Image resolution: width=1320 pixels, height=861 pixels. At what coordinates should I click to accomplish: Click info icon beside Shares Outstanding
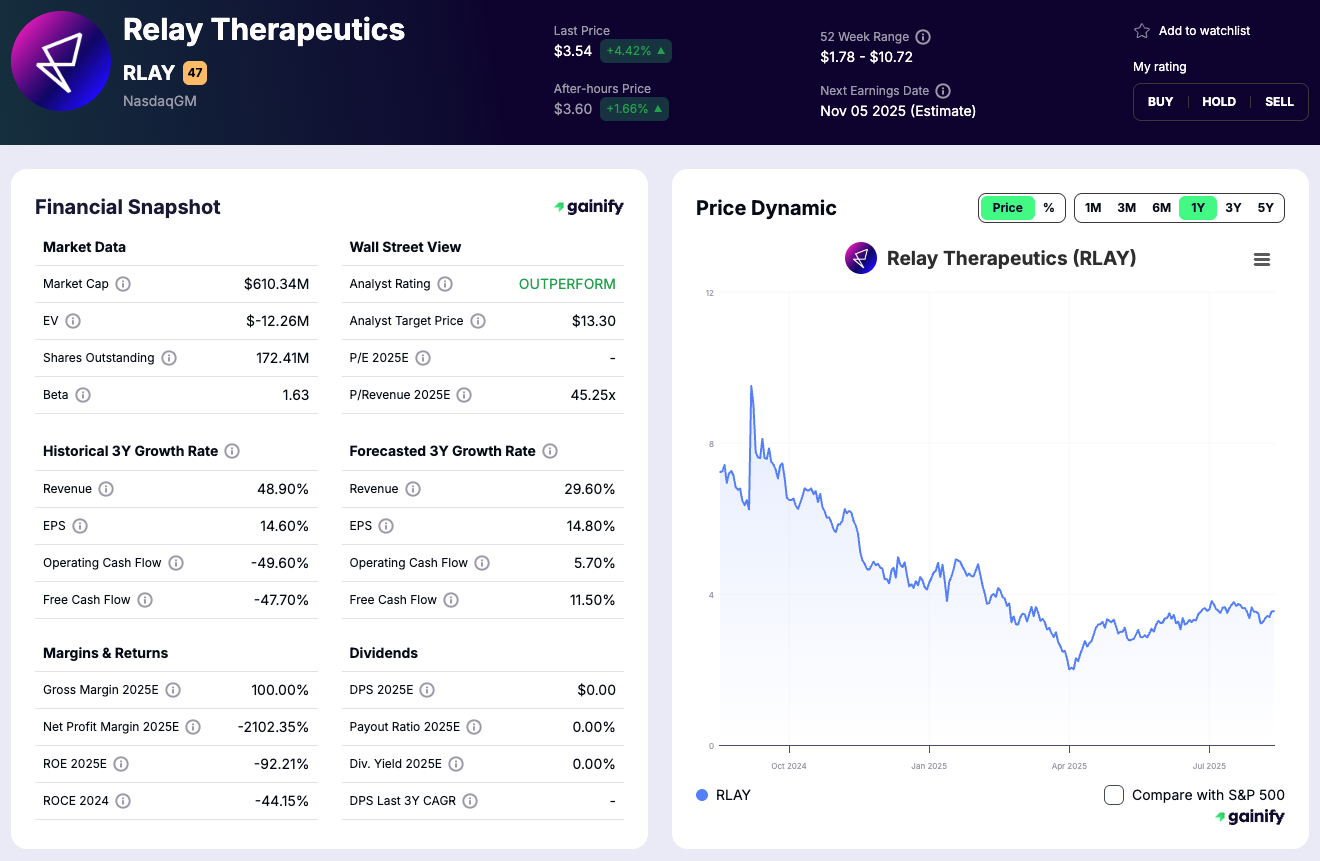(169, 358)
